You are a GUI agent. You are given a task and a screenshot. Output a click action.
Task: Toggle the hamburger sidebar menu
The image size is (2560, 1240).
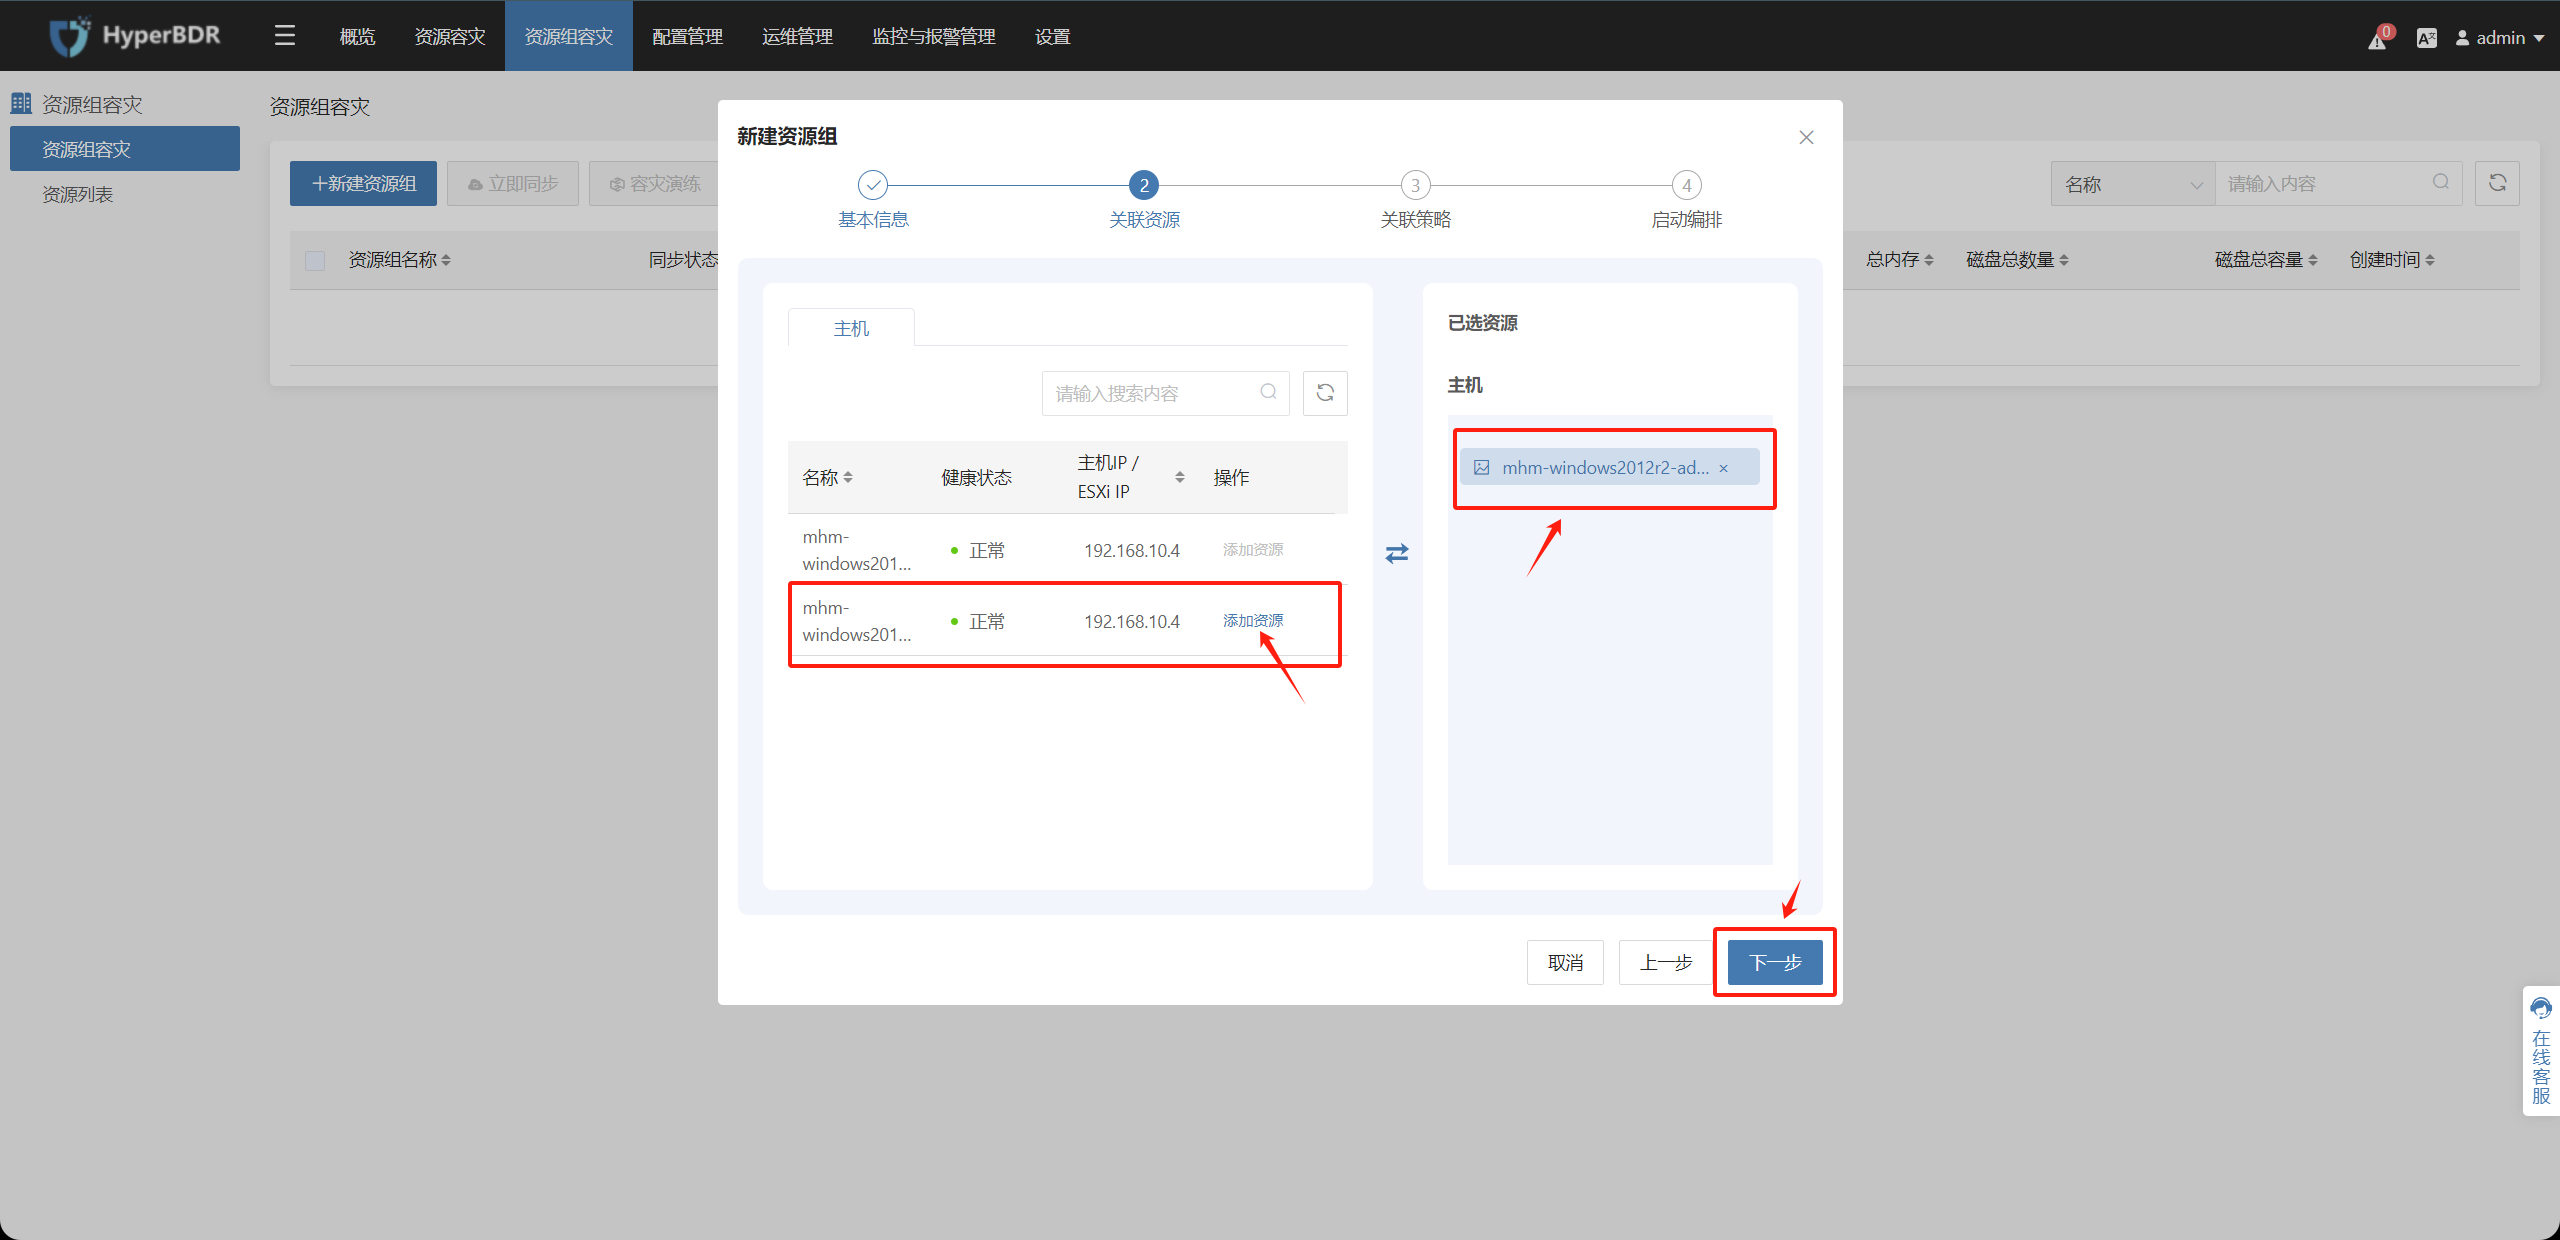tap(285, 36)
